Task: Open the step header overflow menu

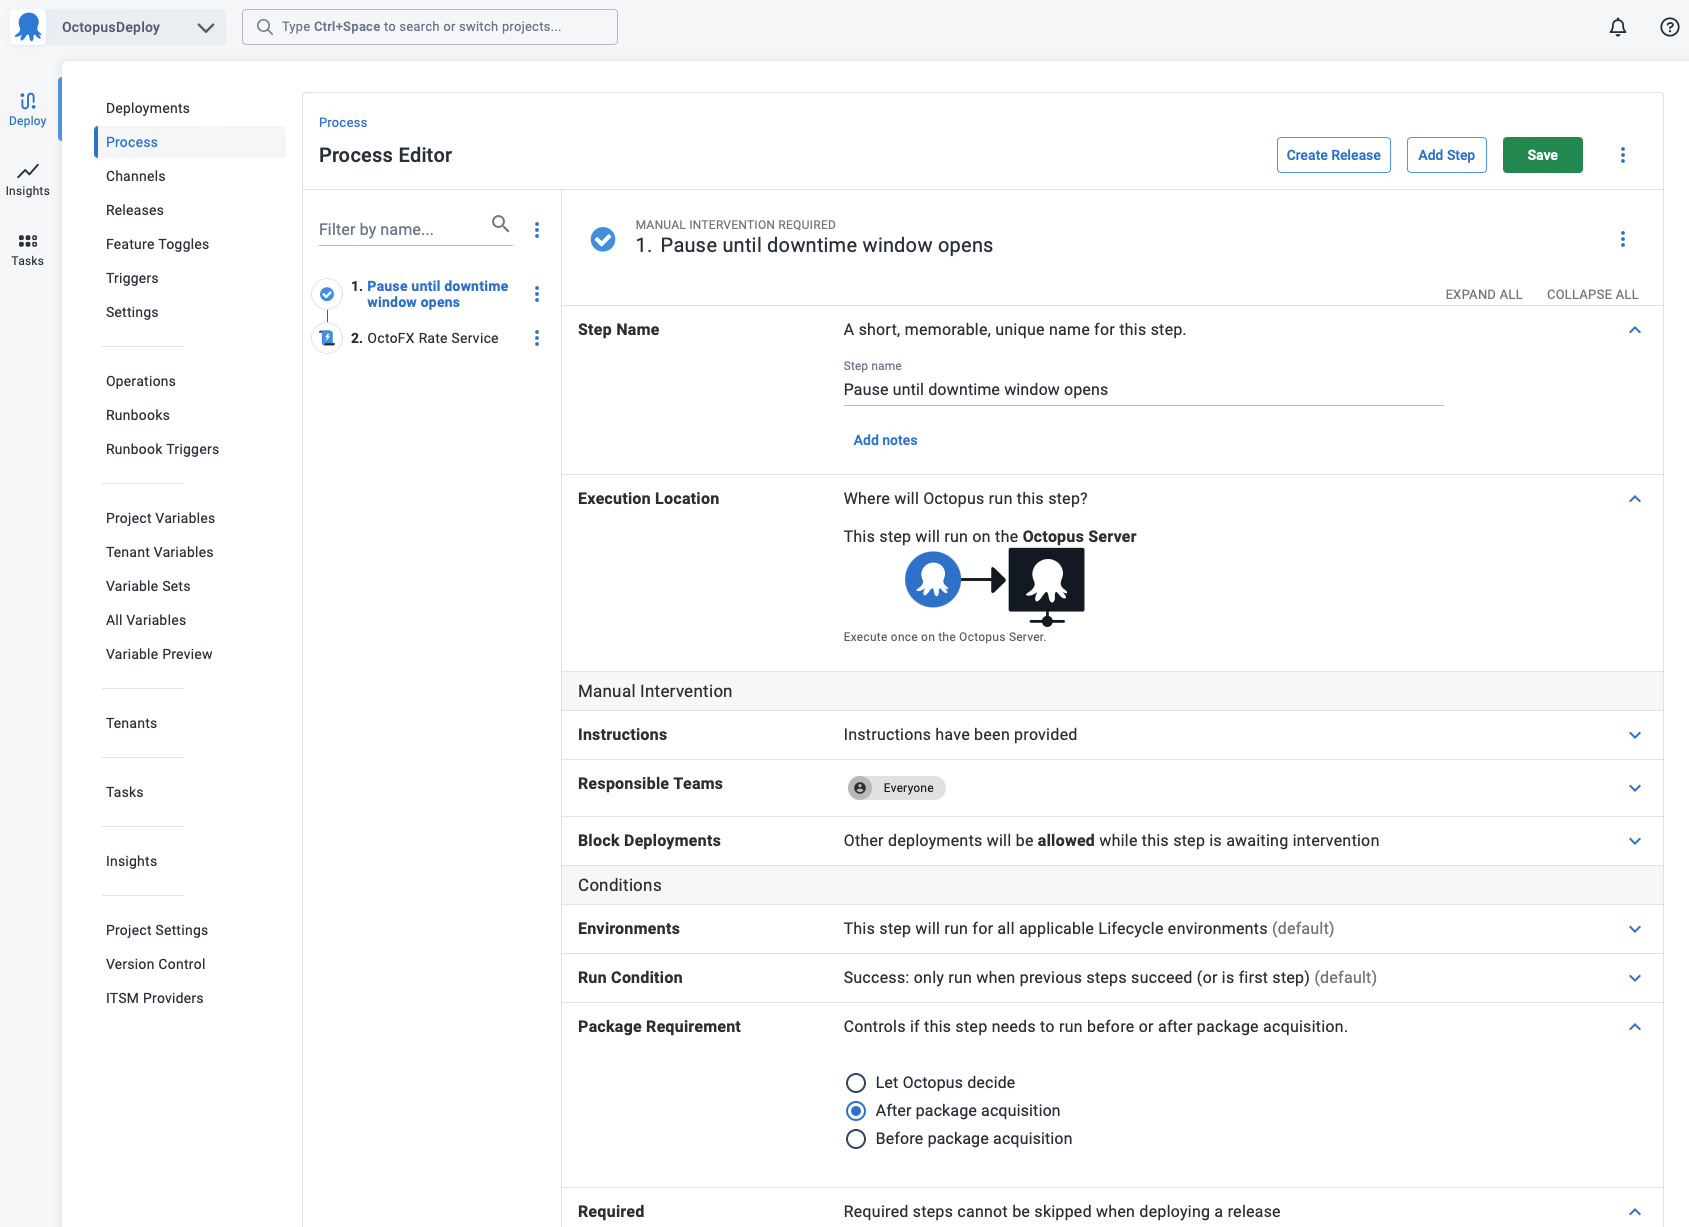Action: tap(1623, 239)
